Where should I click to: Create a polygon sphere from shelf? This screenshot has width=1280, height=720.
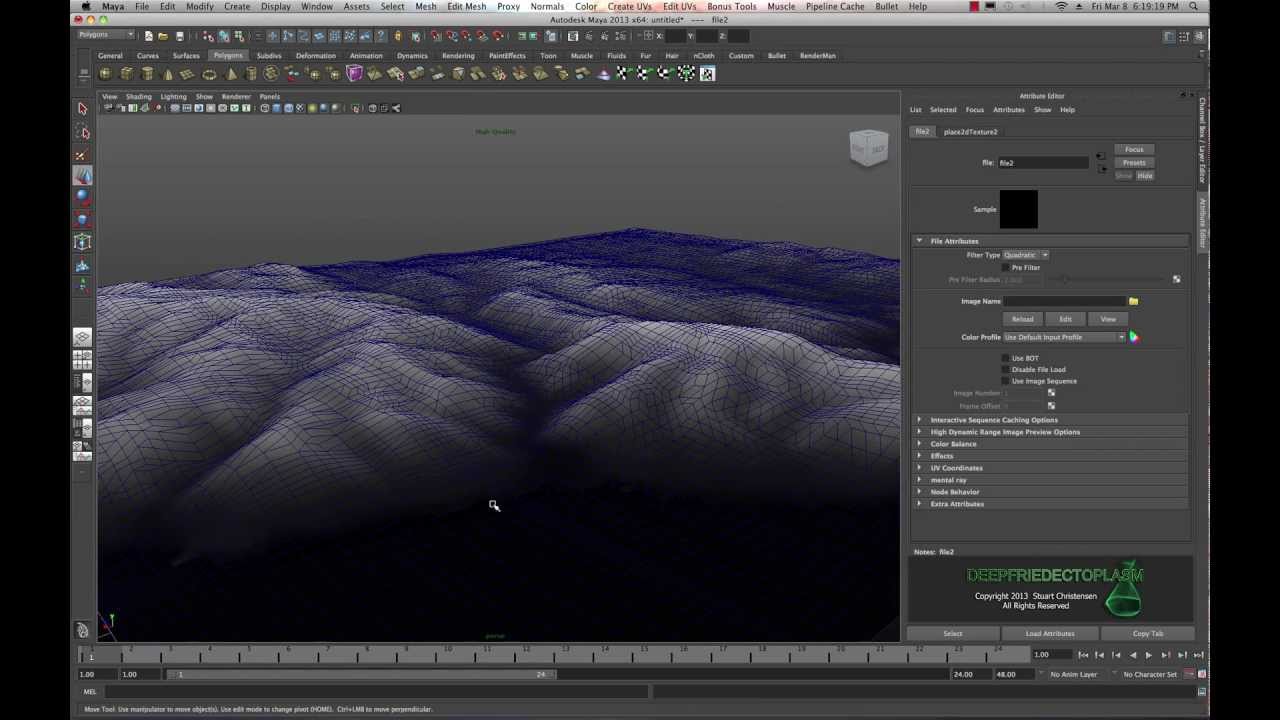click(x=105, y=74)
